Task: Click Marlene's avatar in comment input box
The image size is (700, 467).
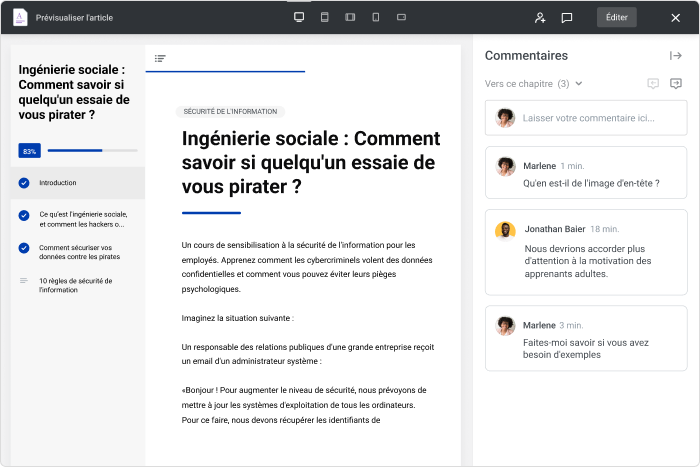Action: point(505,118)
